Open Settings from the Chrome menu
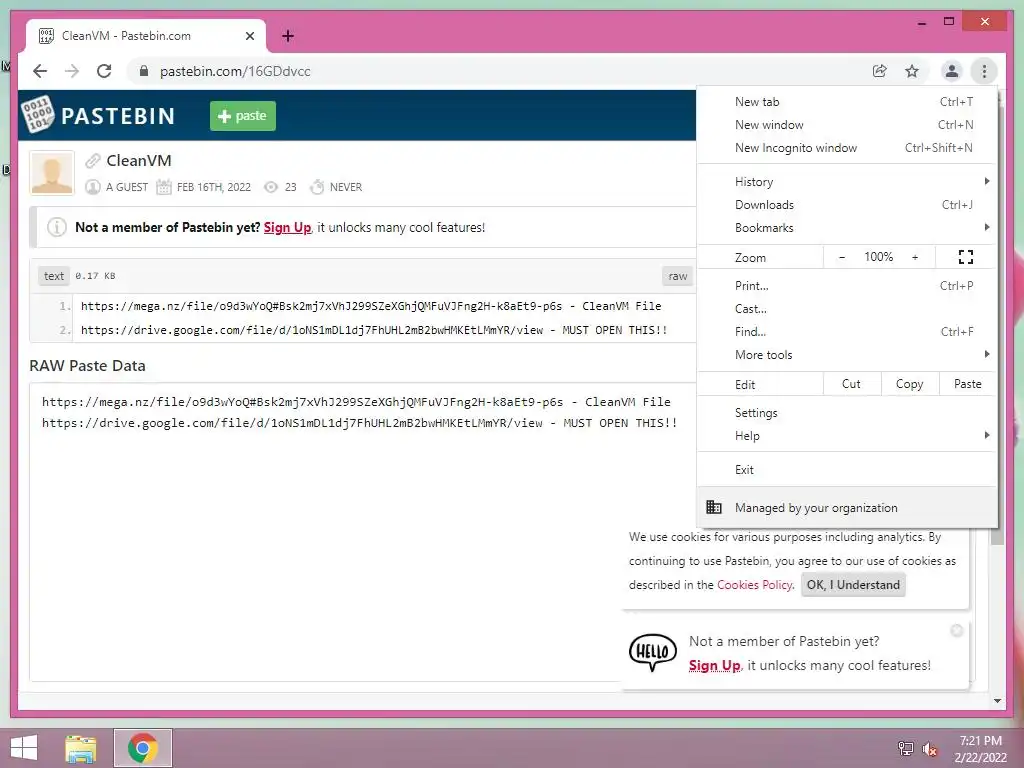The height and width of the screenshot is (768, 1024). coord(847,413)
